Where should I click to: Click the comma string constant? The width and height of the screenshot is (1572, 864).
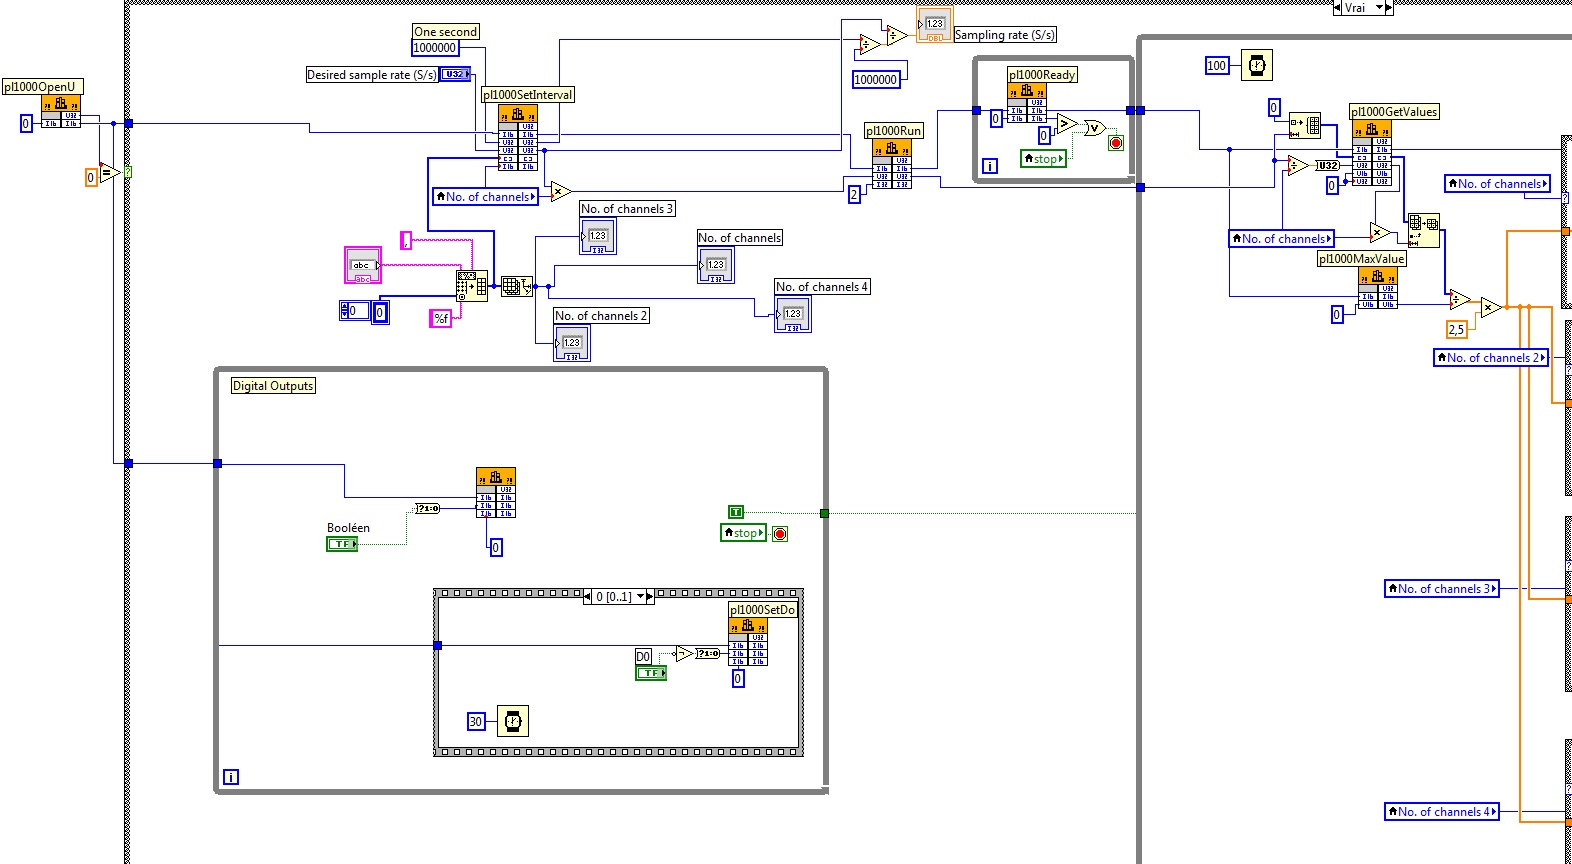406,240
